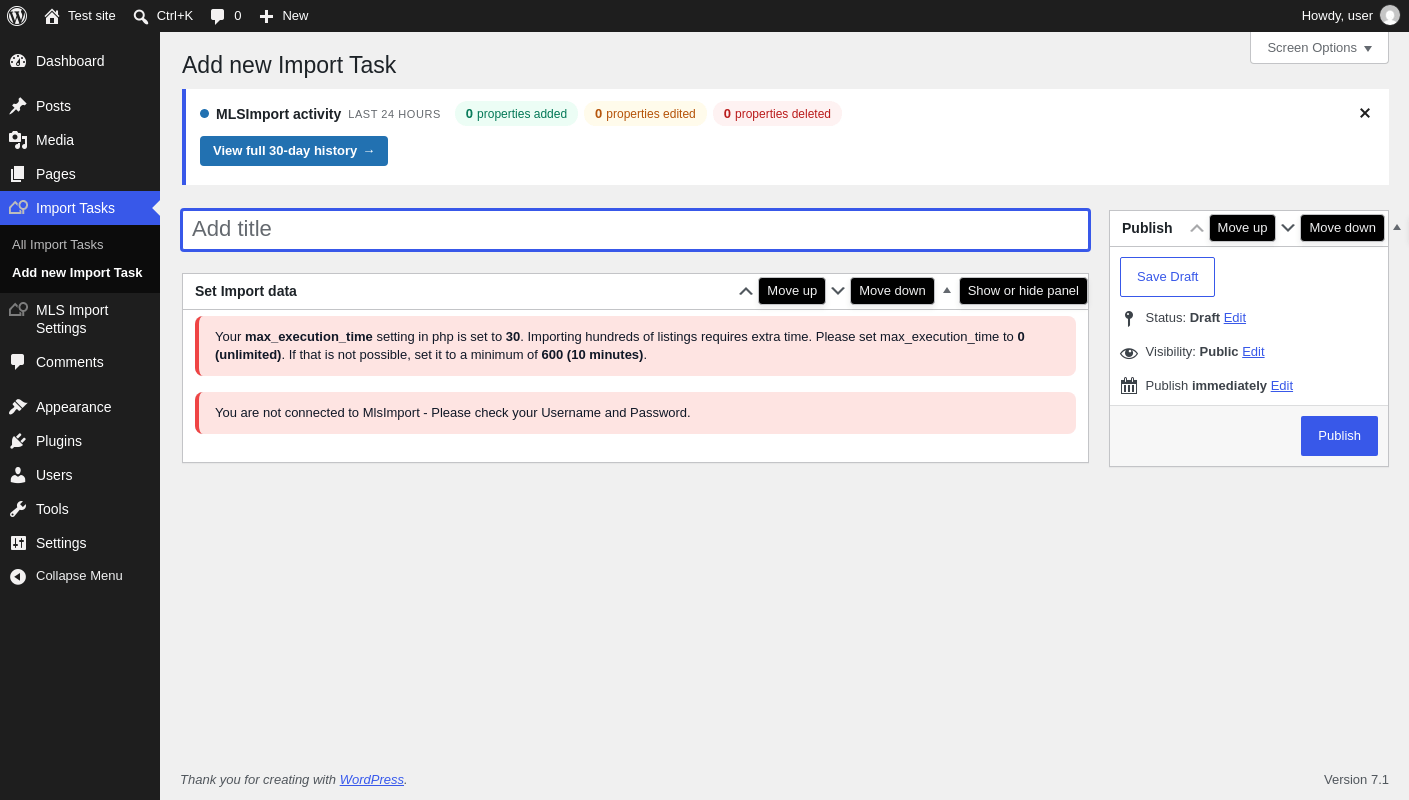Move the Publish panel down

click(x=1288, y=228)
